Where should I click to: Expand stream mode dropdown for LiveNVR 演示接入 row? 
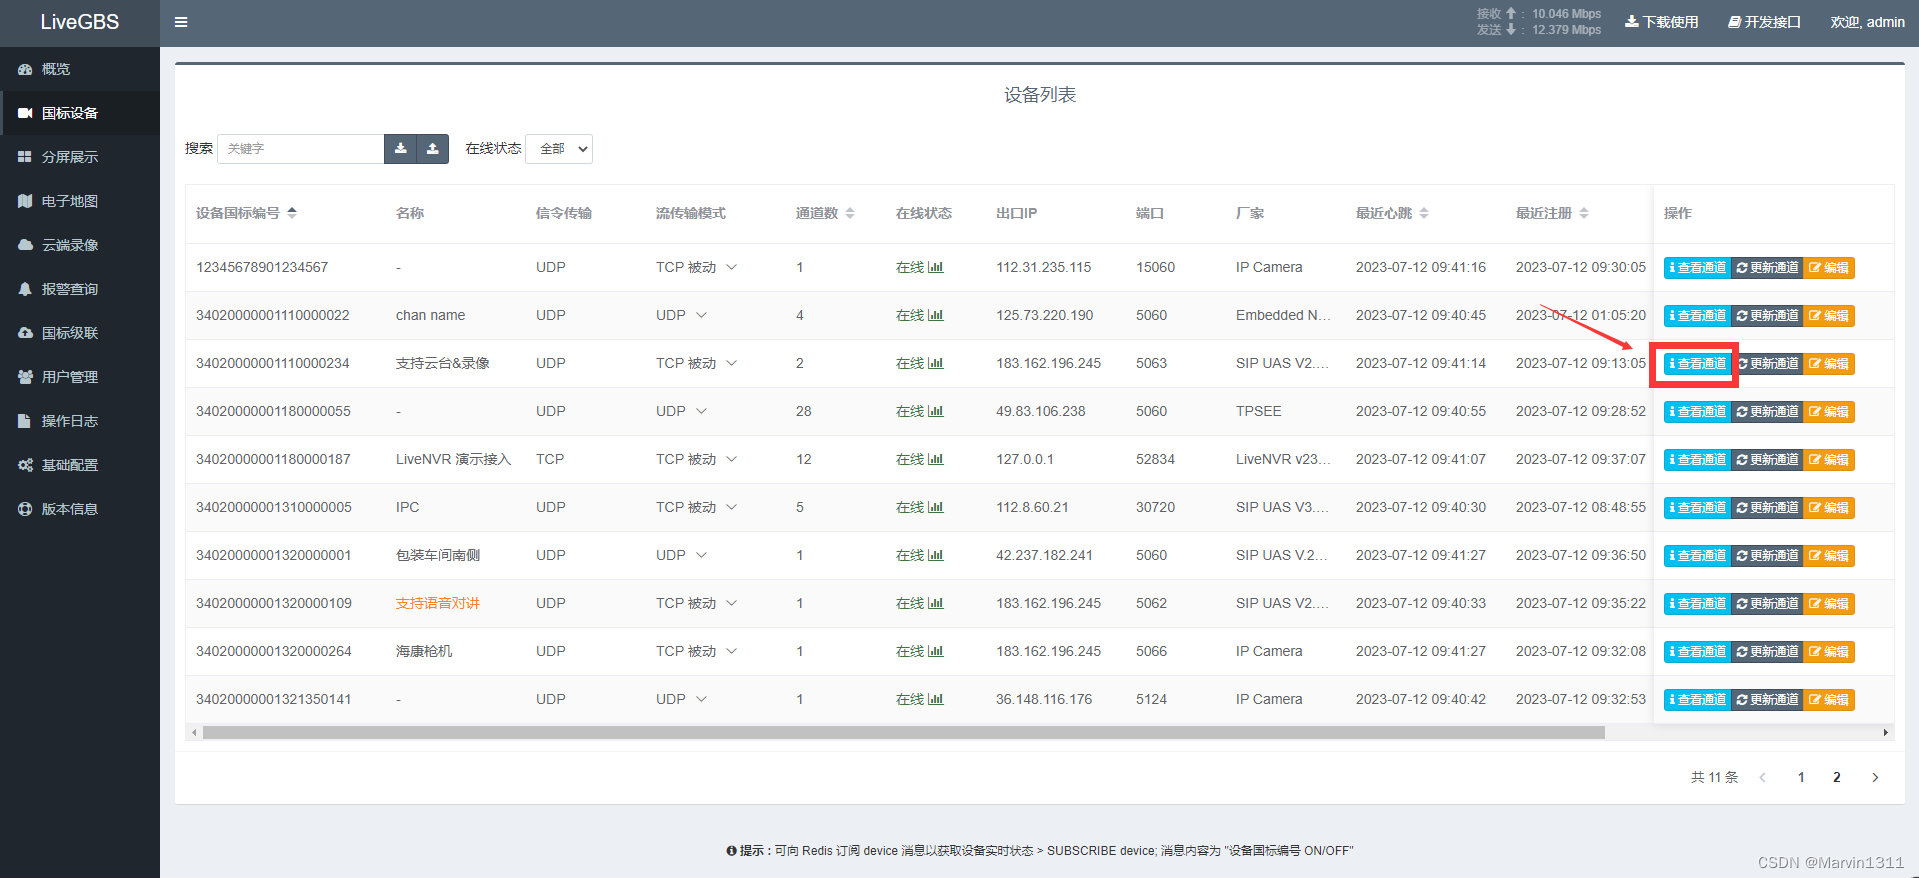coord(732,459)
